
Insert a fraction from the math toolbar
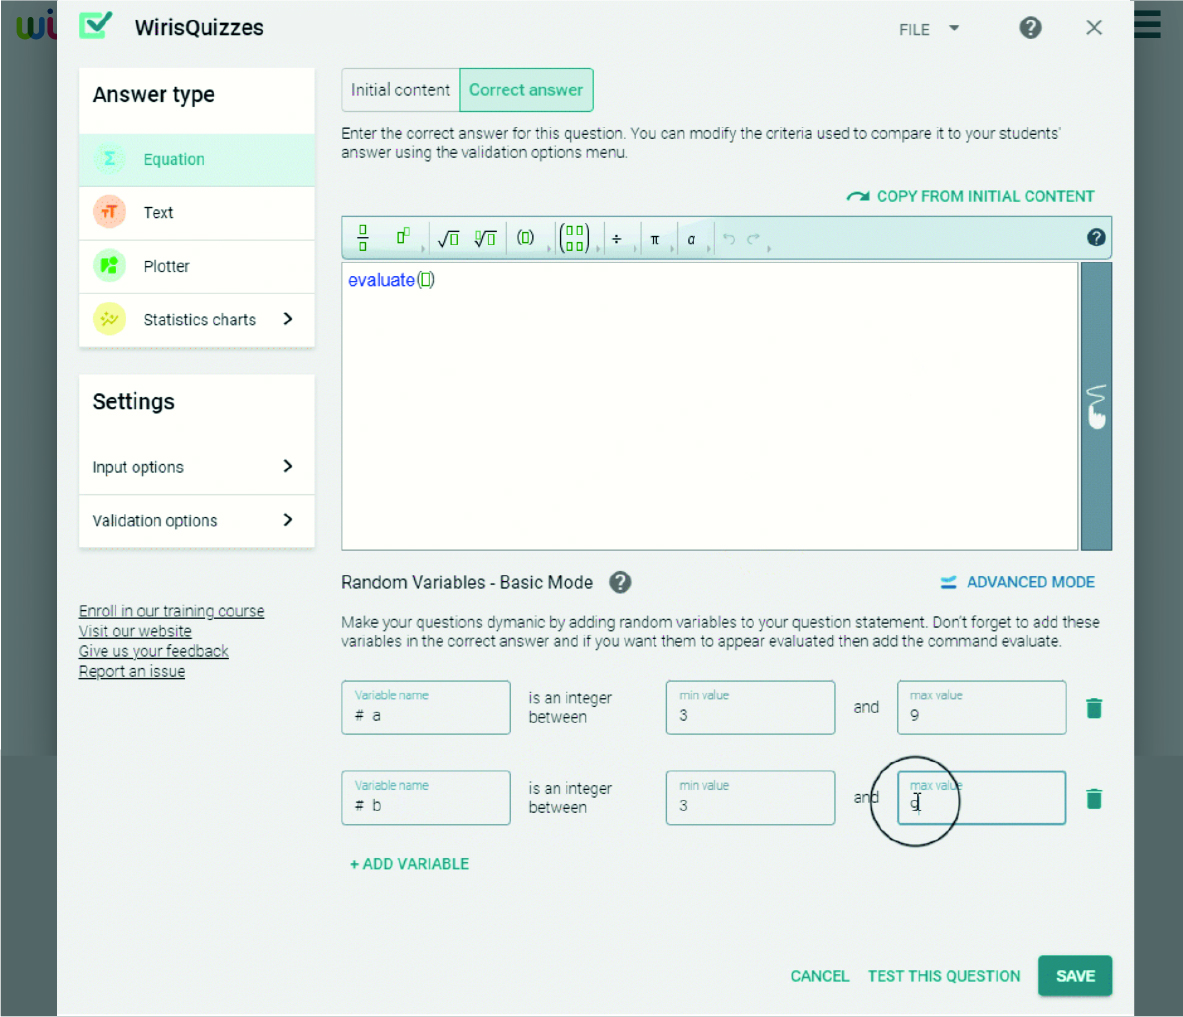363,238
